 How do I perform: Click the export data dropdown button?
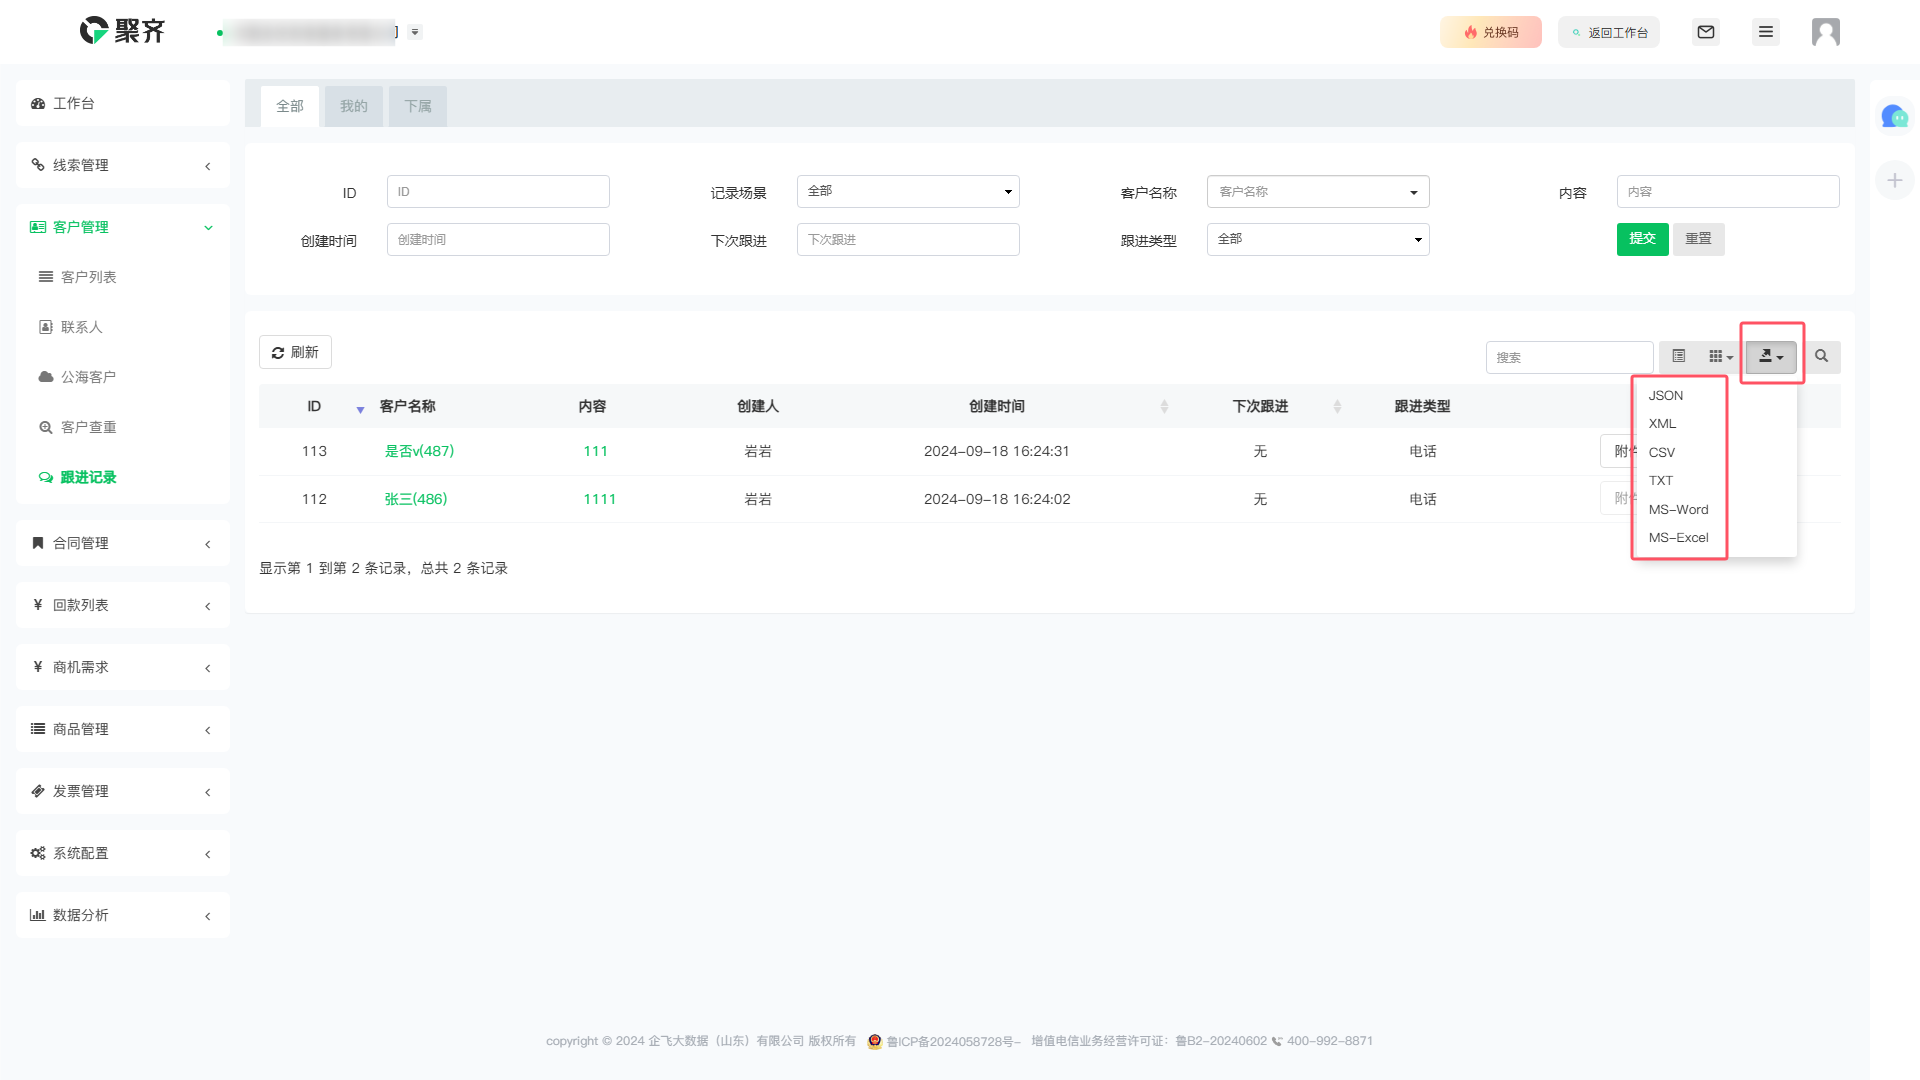point(1771,357)
